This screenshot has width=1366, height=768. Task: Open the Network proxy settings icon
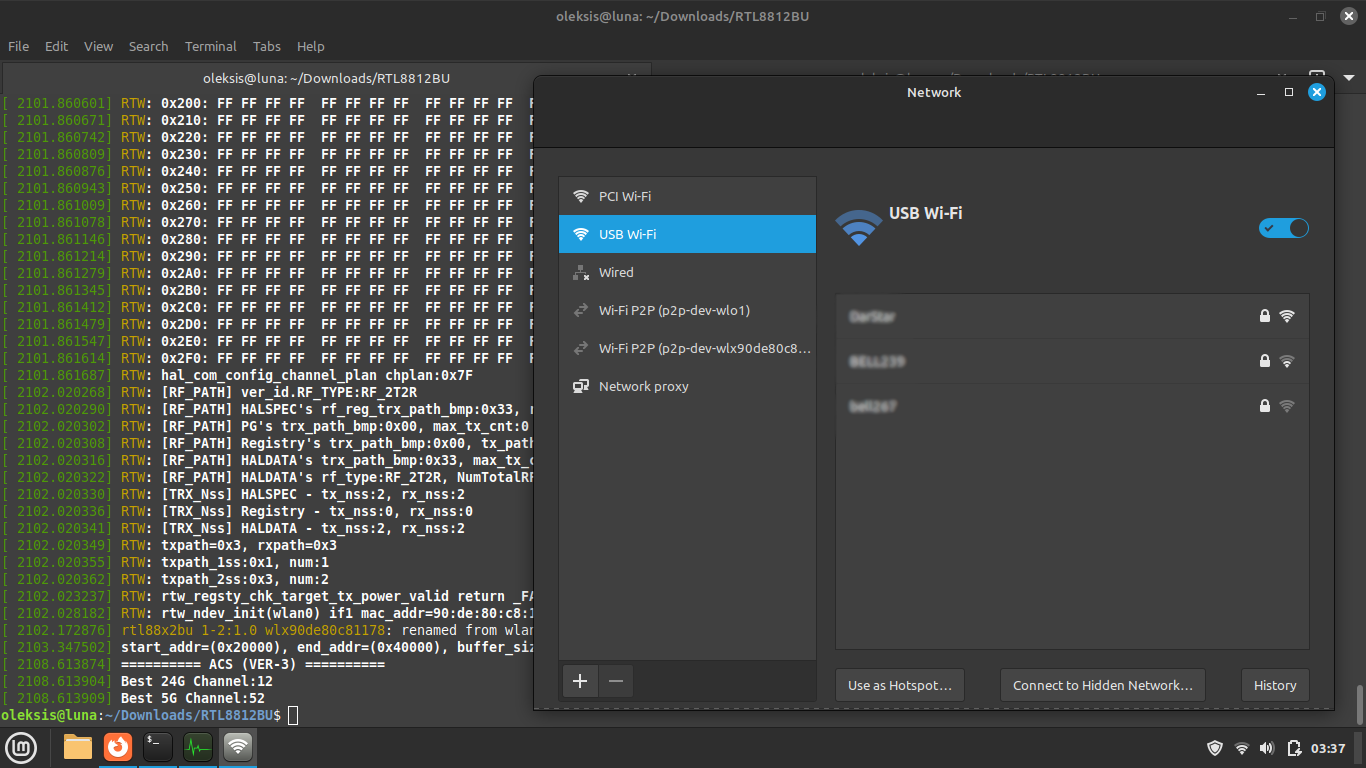[581, 386]
